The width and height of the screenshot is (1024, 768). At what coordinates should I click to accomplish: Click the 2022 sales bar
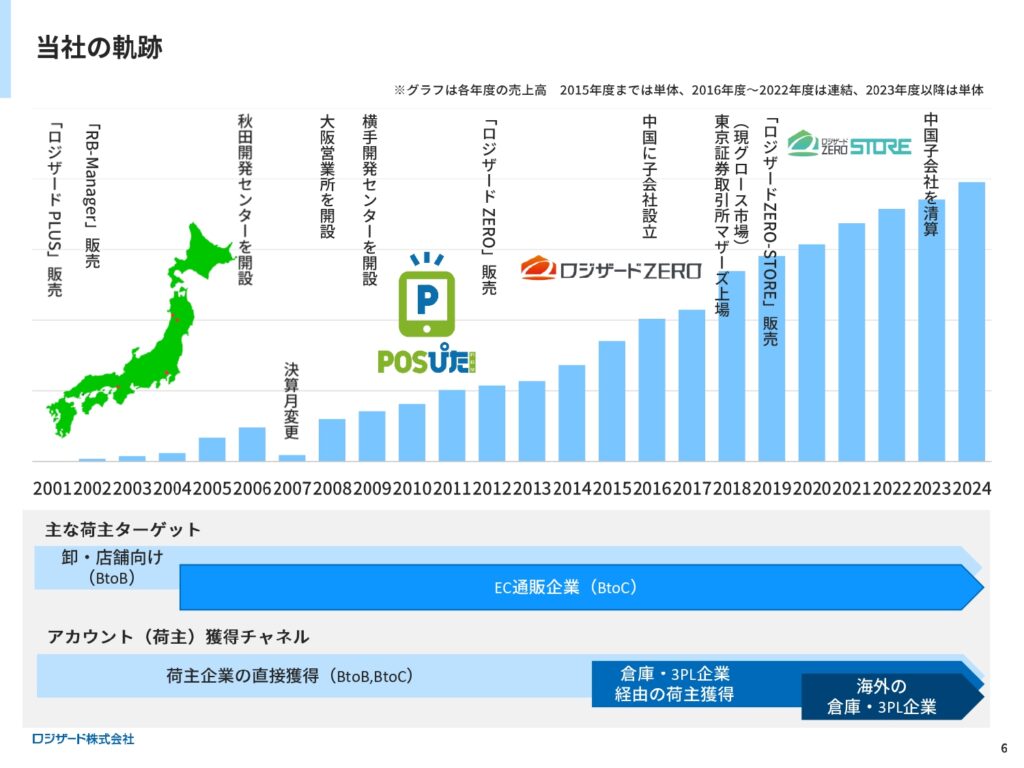(891, 335)
